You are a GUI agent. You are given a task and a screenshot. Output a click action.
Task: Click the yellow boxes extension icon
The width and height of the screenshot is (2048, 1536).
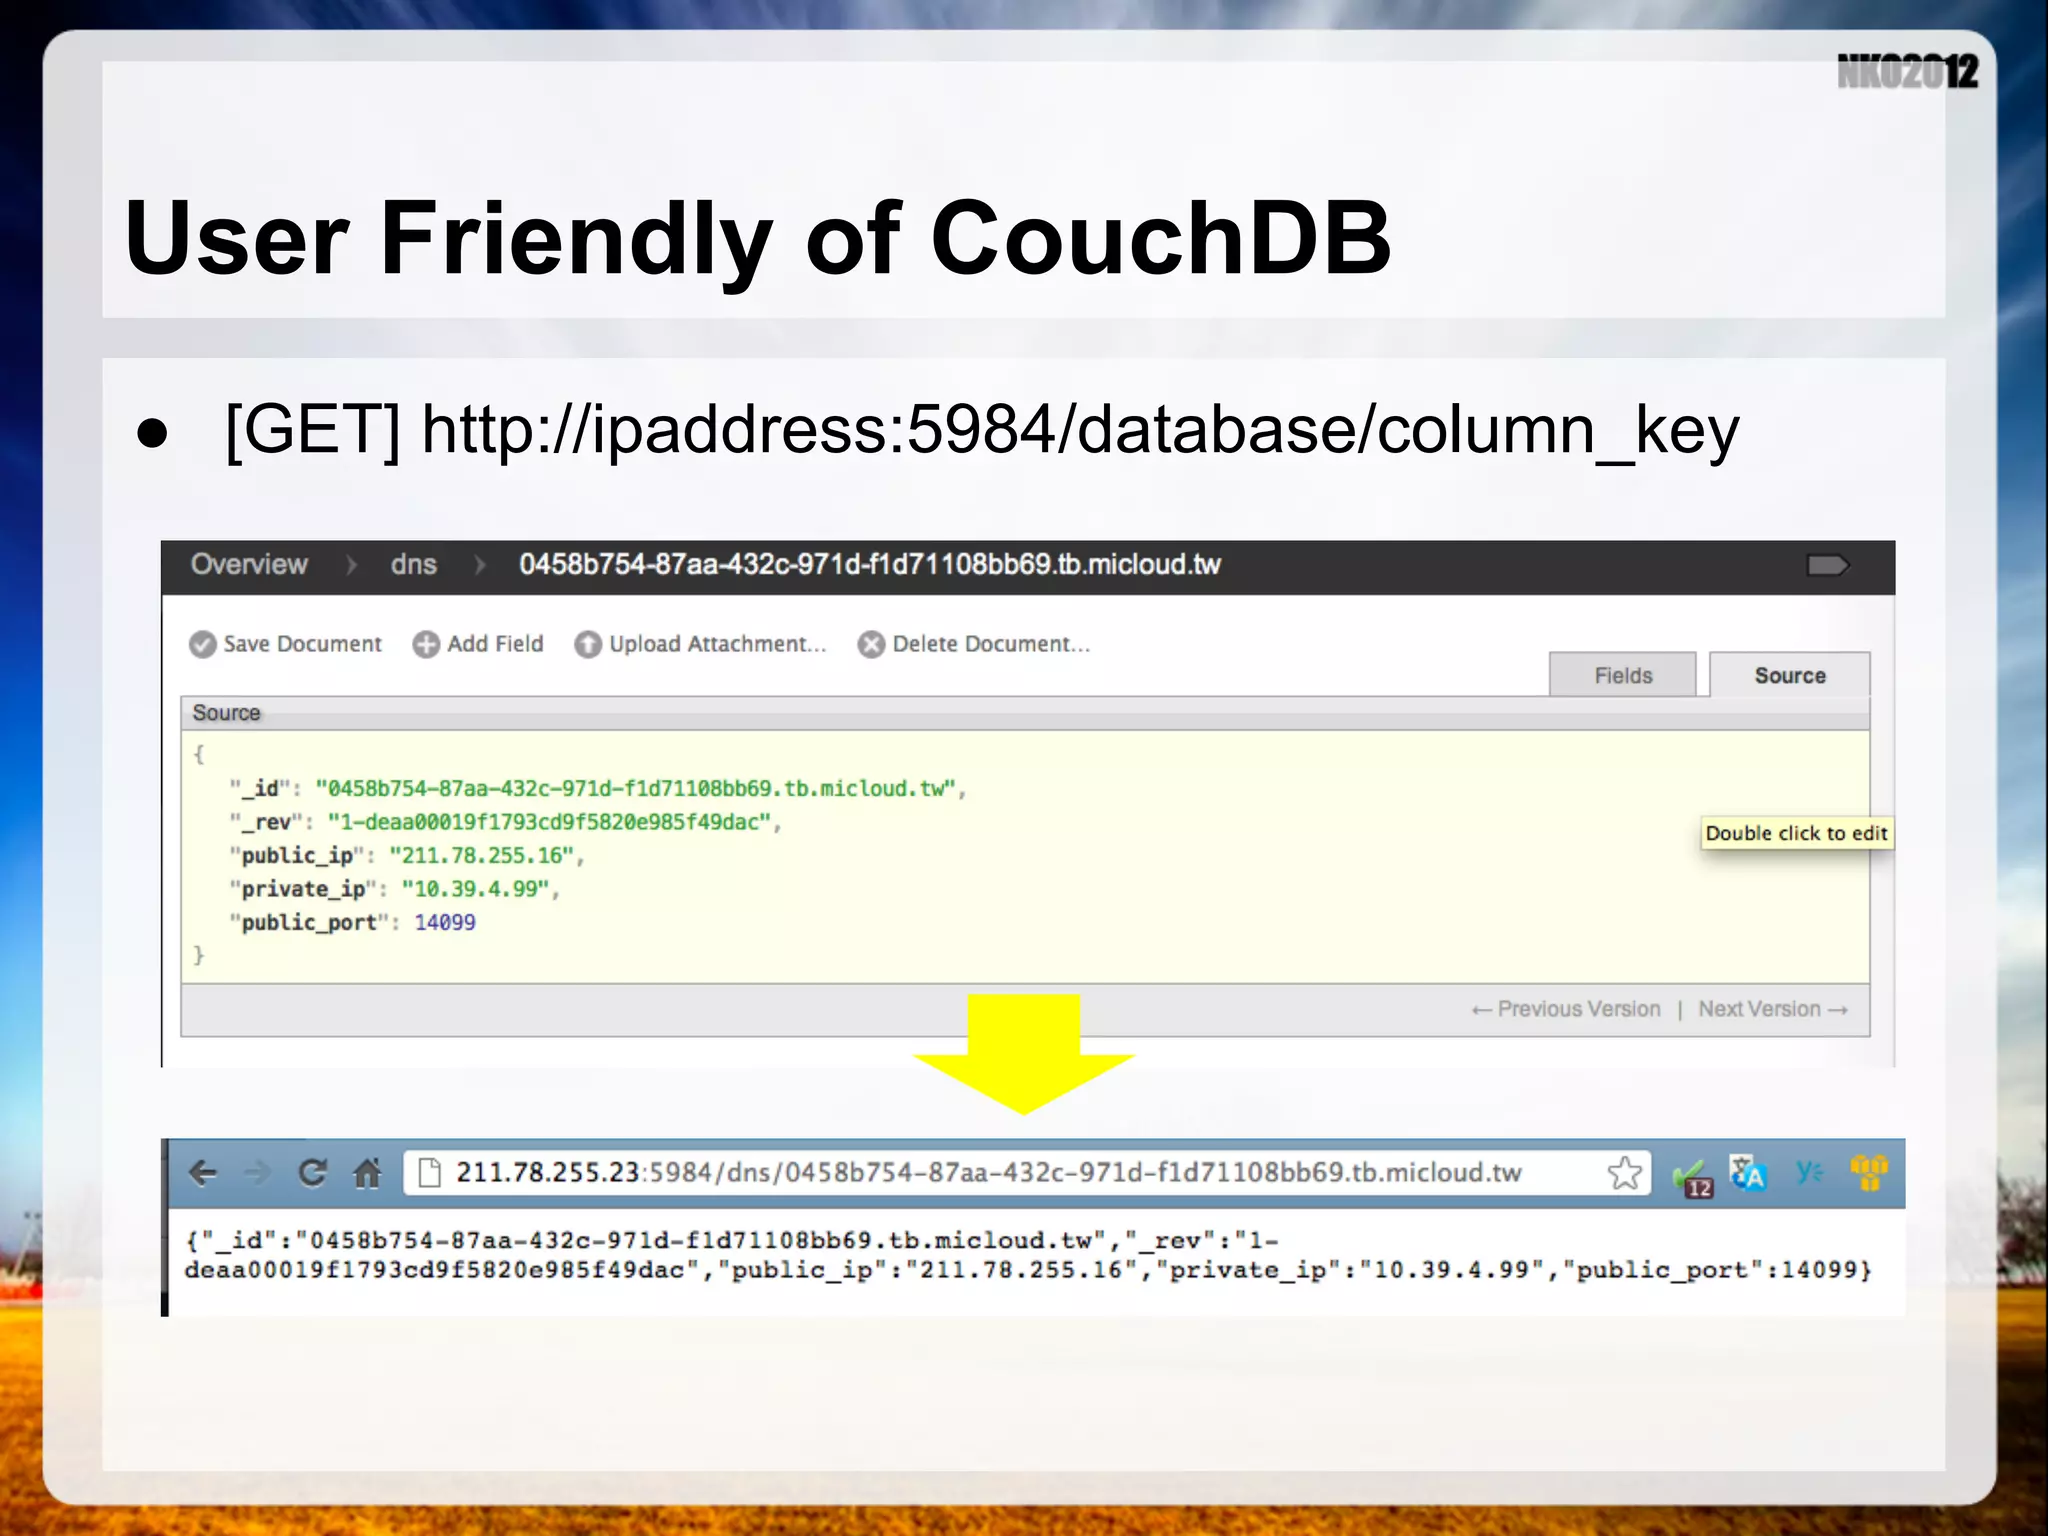pyautogui.click(x=1868, y=1172)
